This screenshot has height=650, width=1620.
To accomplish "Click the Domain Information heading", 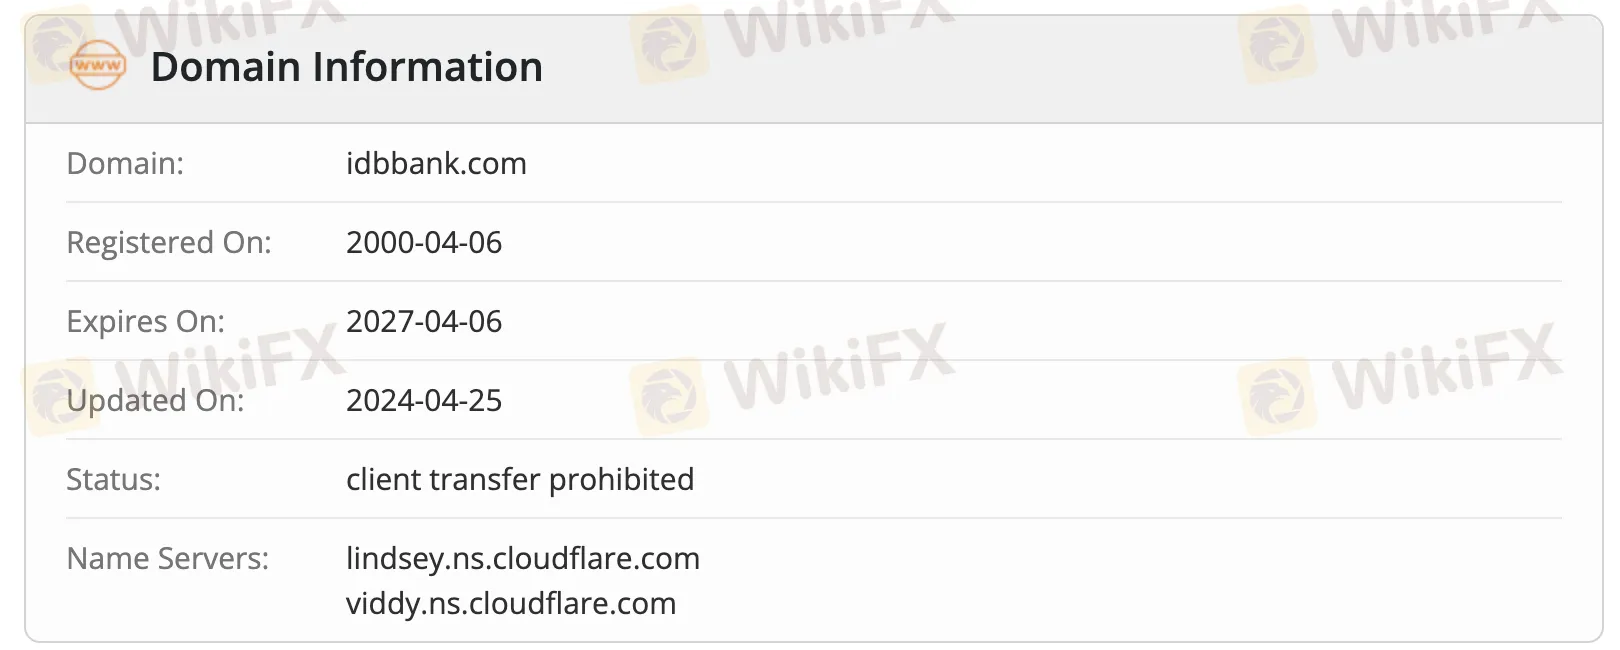I will click(346, 67).
